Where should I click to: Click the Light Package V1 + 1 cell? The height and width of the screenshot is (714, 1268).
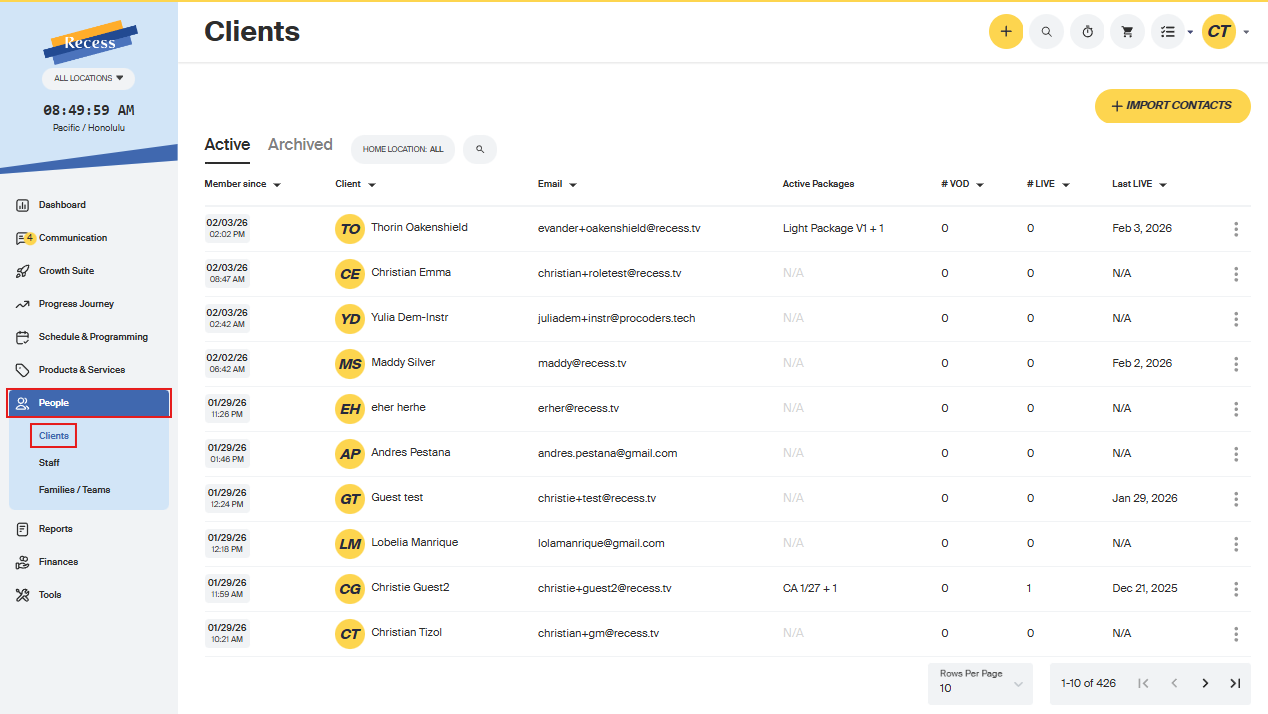[x=833, y=229]
